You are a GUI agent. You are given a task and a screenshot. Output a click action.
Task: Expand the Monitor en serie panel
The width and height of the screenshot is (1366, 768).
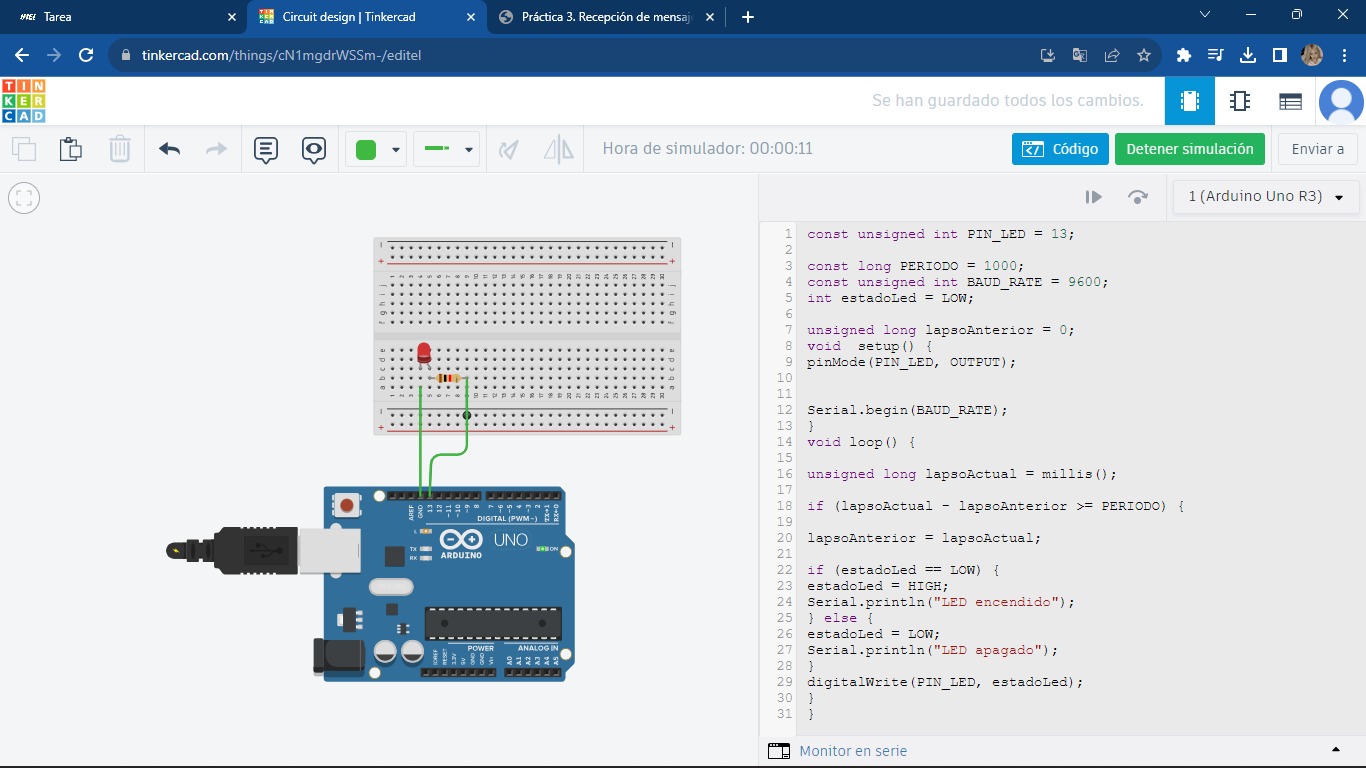coord(1335,750)
